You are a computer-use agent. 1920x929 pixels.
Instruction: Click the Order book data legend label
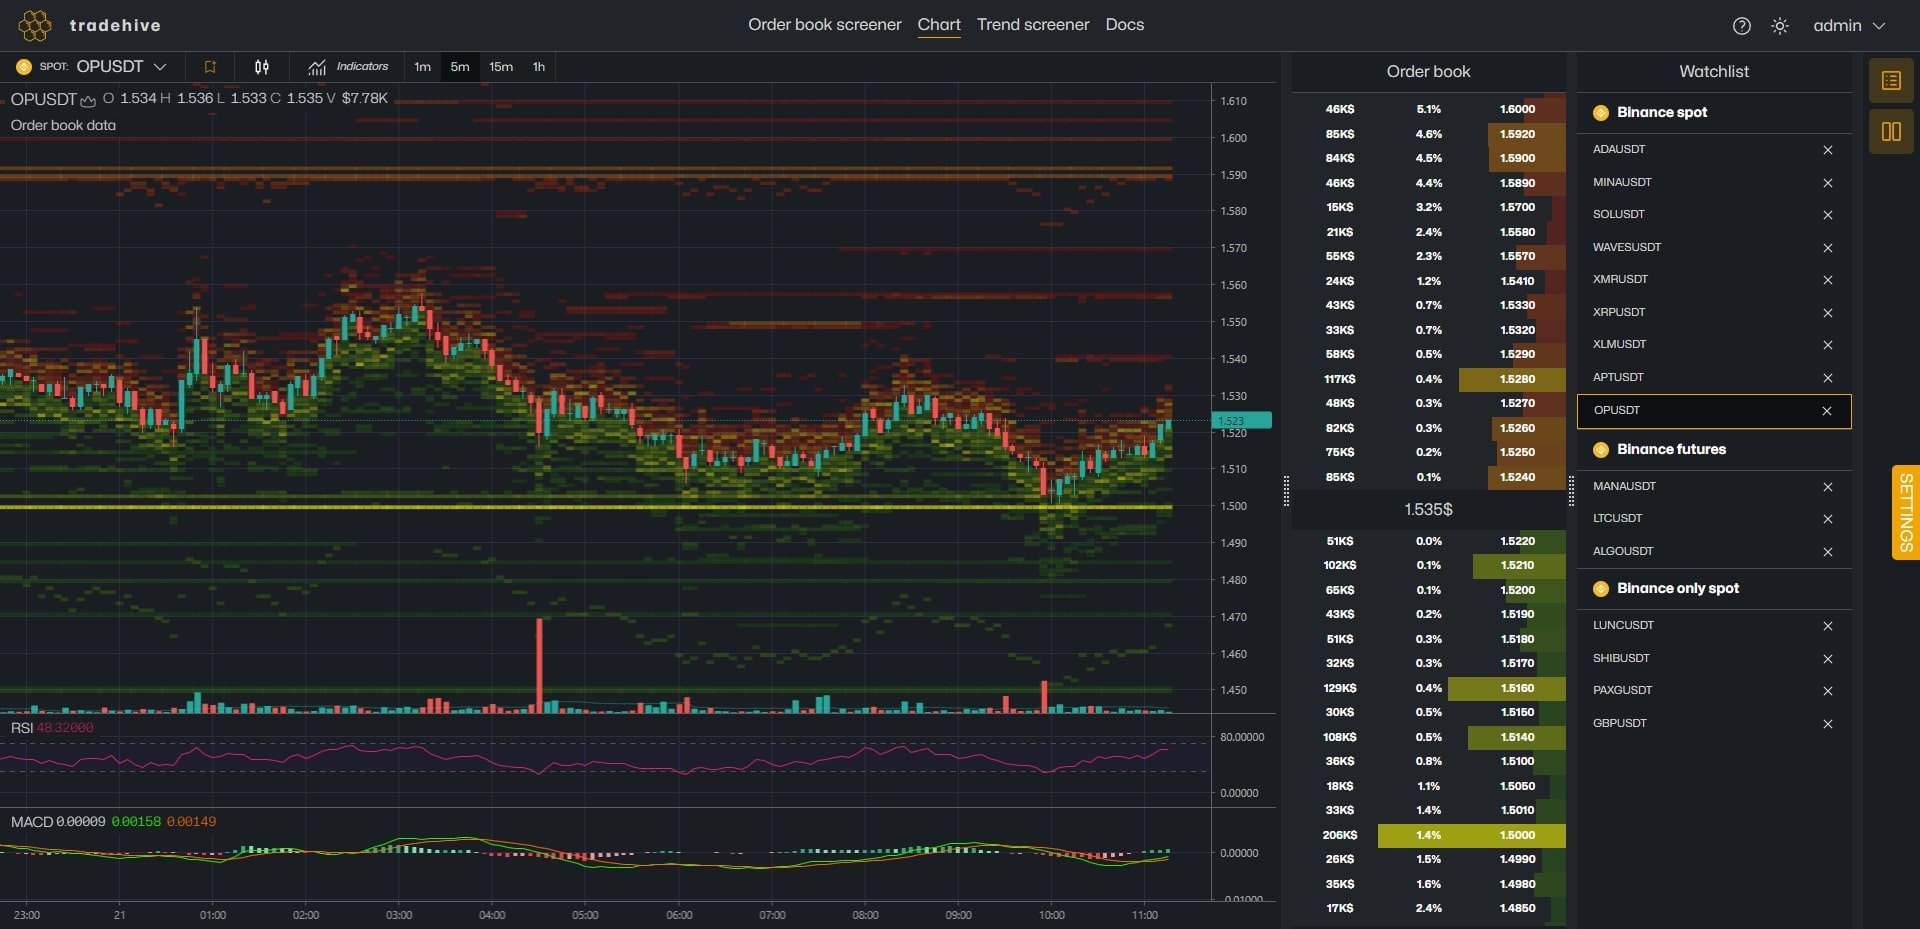click(x=63, y=125)
